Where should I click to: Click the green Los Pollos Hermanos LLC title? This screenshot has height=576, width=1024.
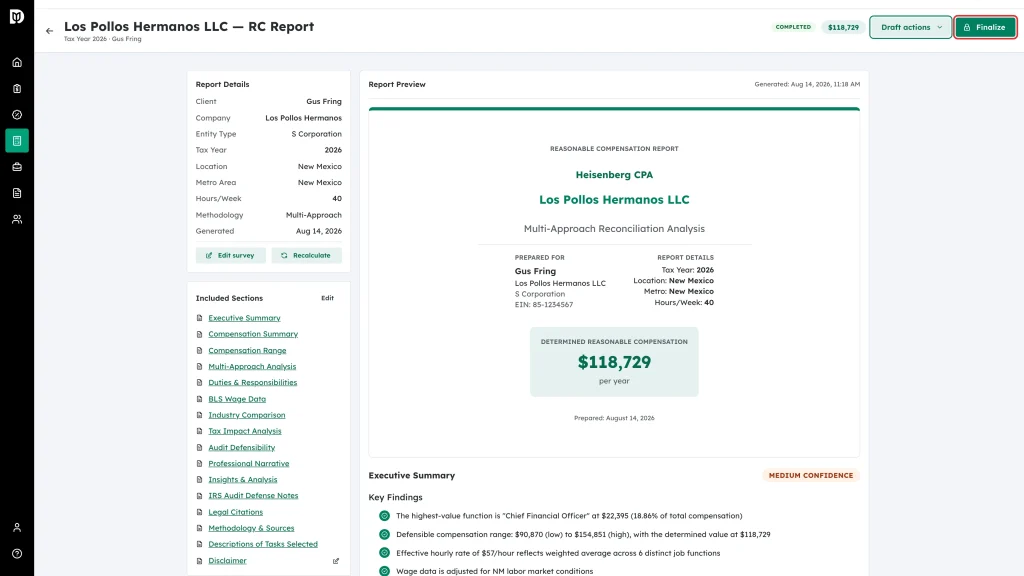click(614, 200)
